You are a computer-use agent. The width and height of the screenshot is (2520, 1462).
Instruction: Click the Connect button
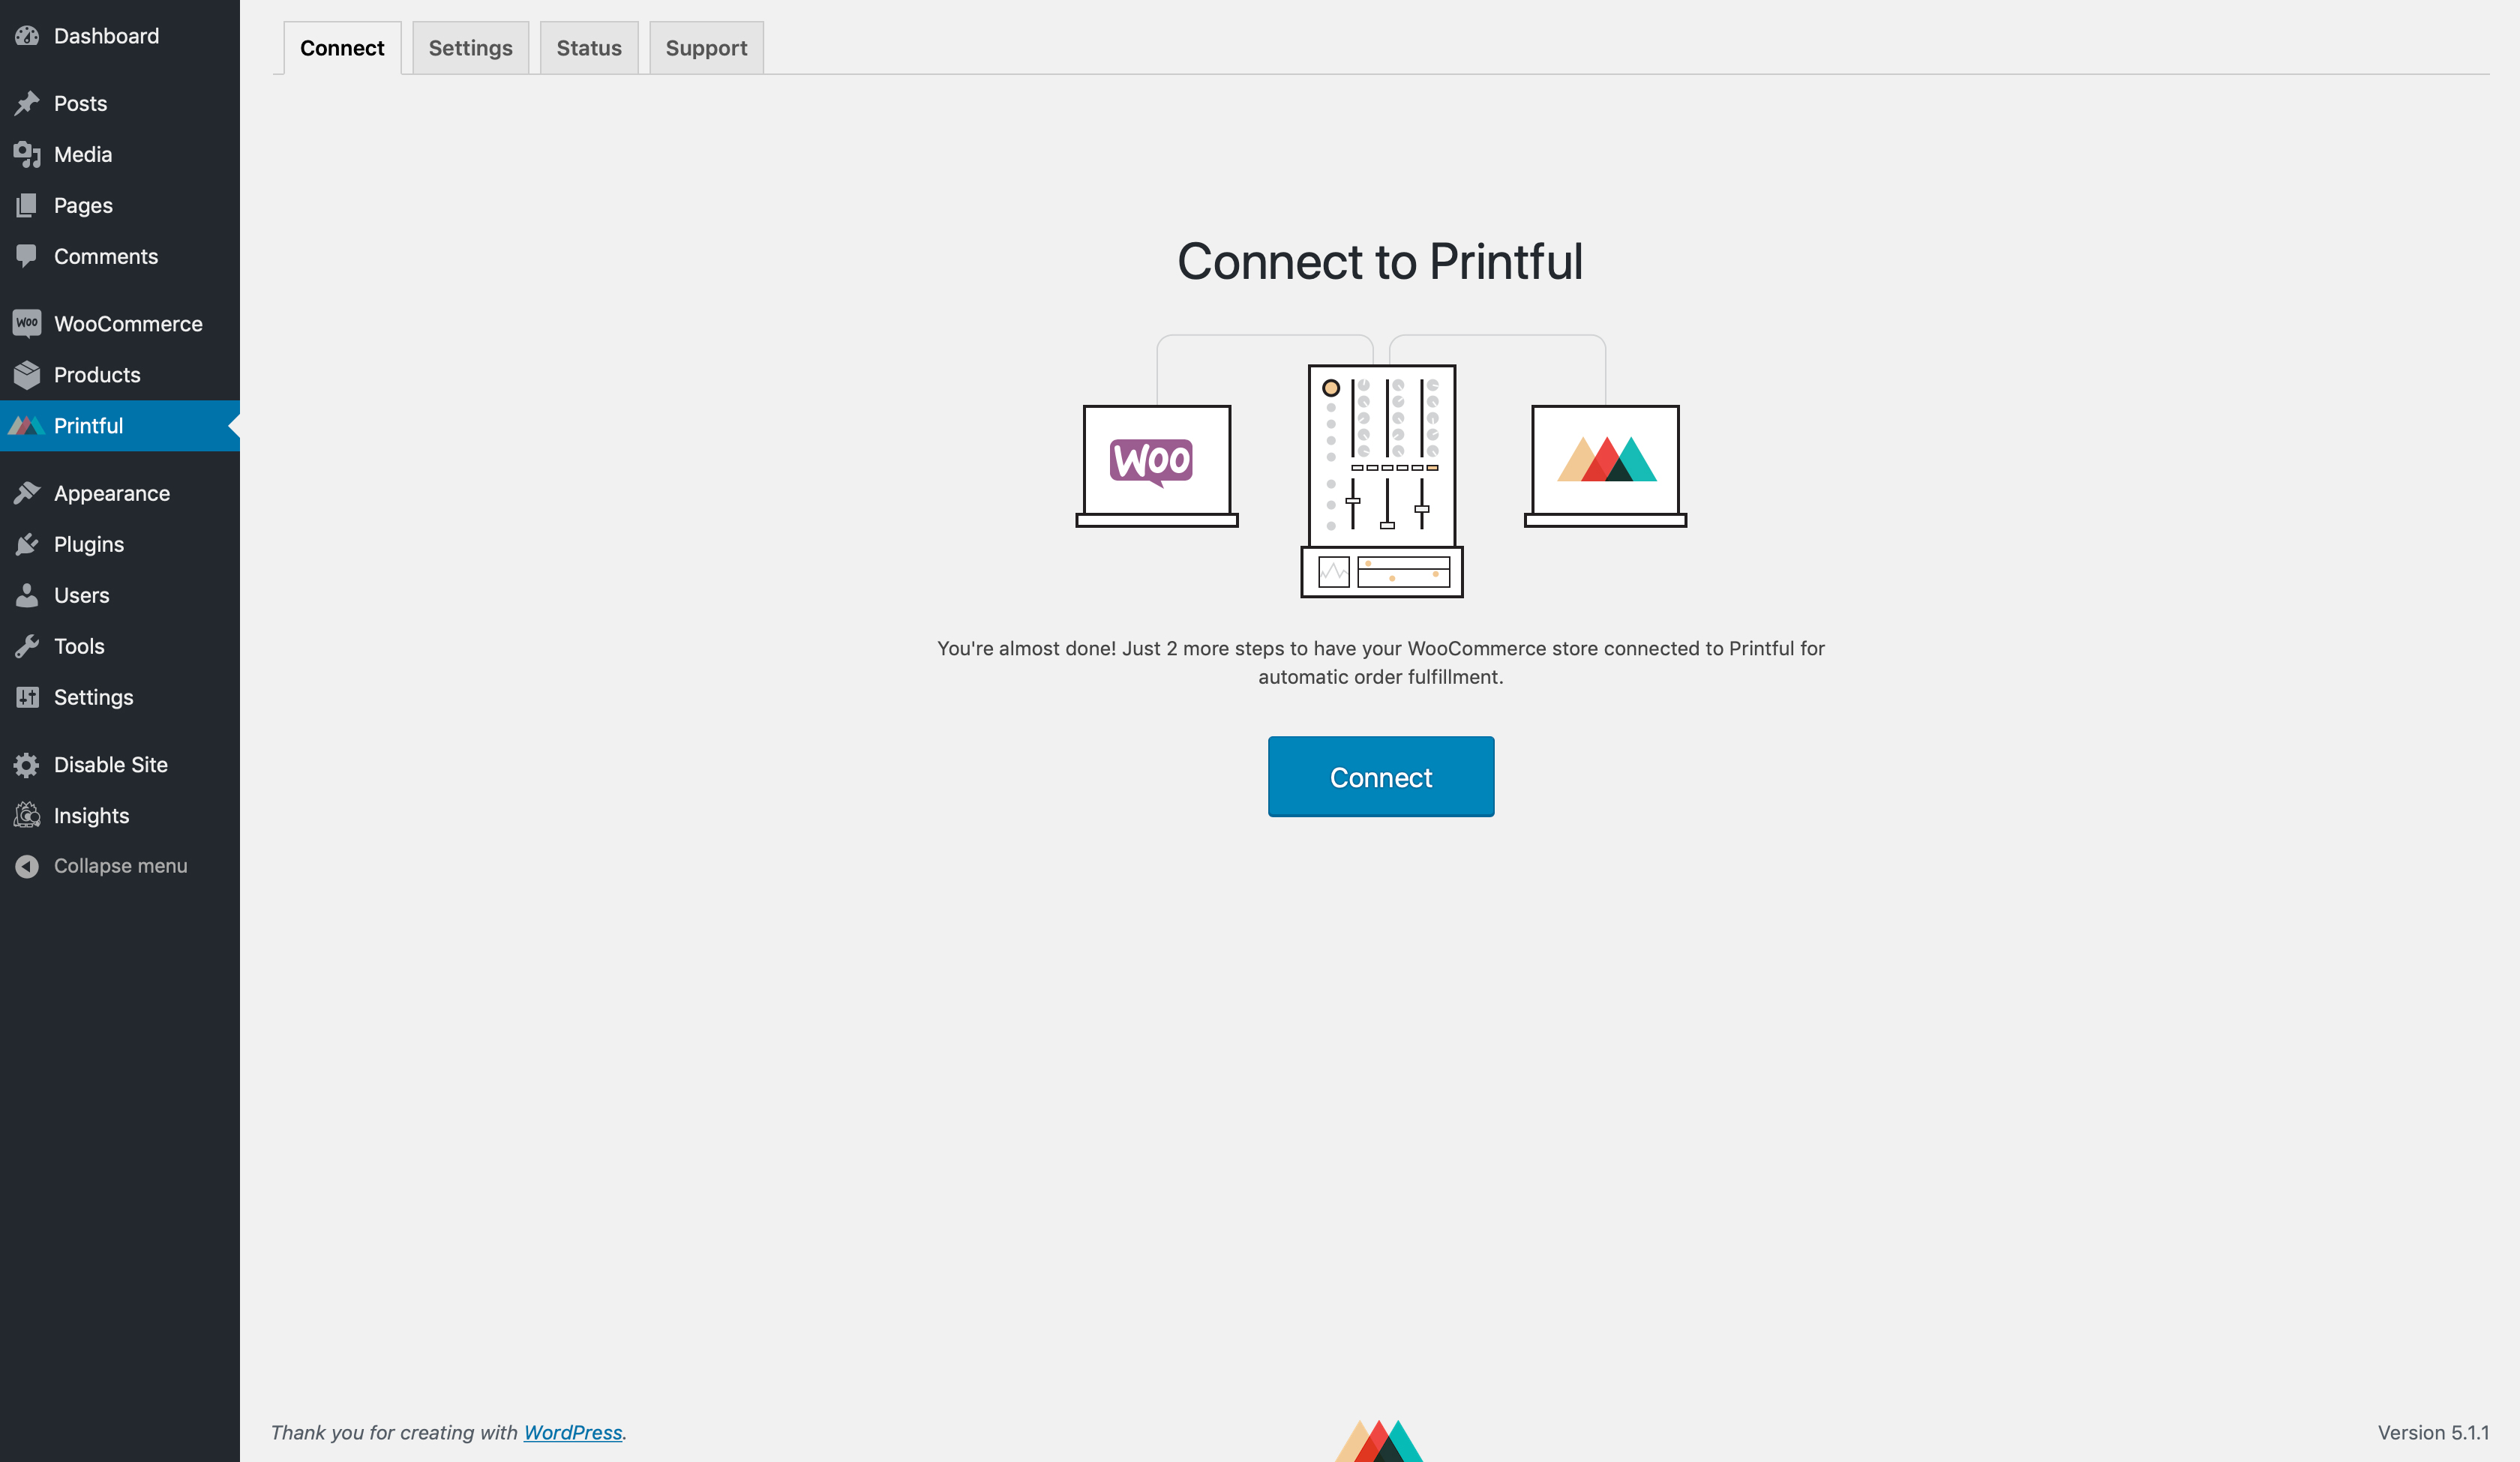1380,774
